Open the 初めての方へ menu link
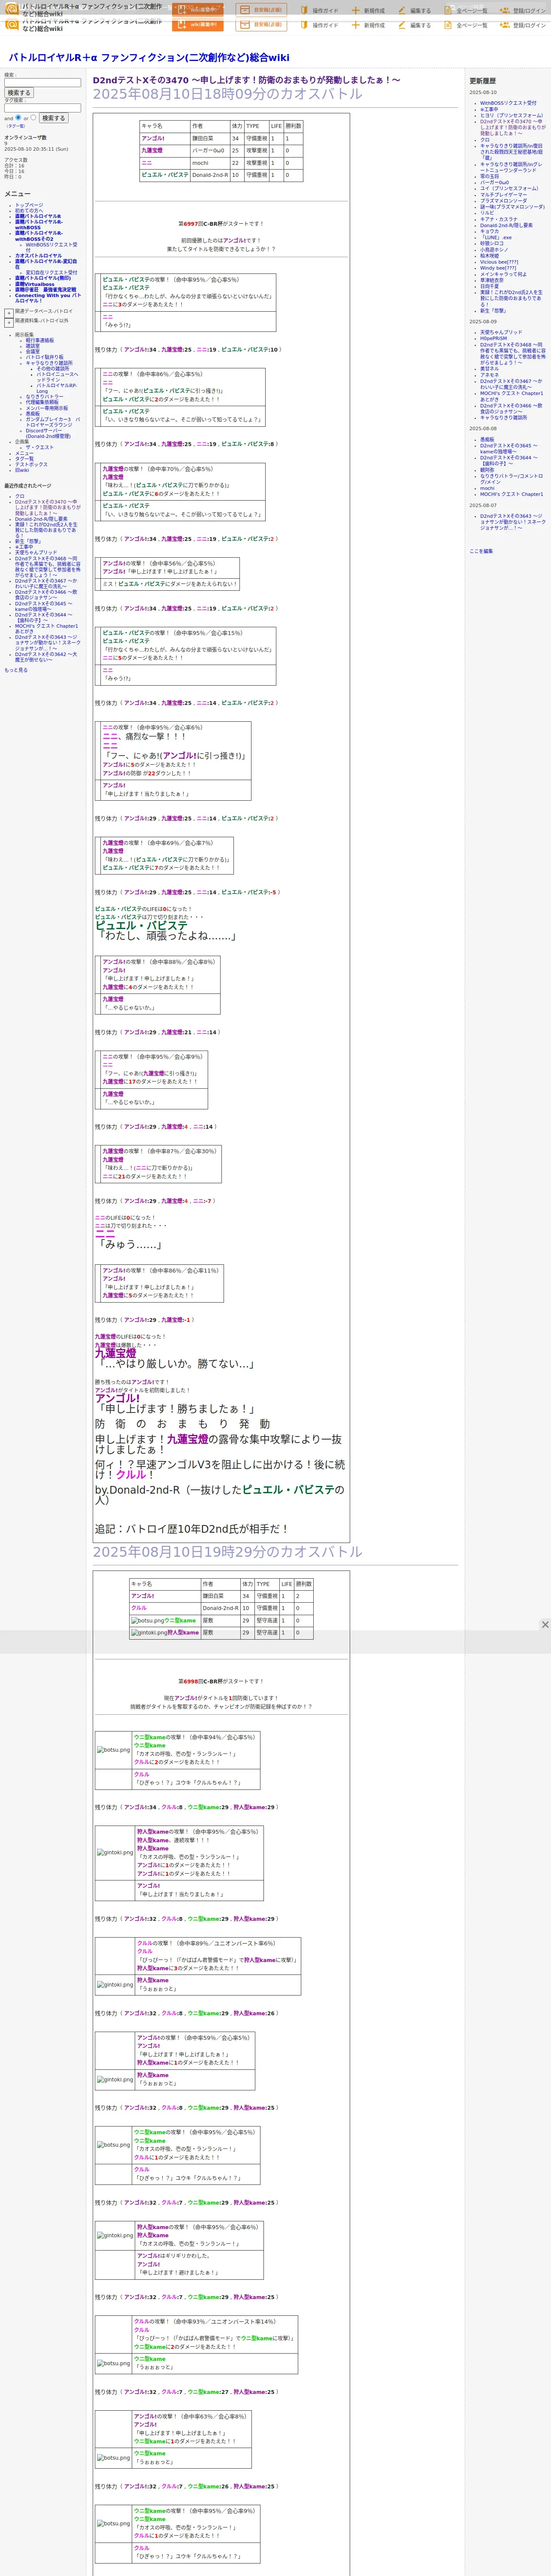 pos(29,211)
